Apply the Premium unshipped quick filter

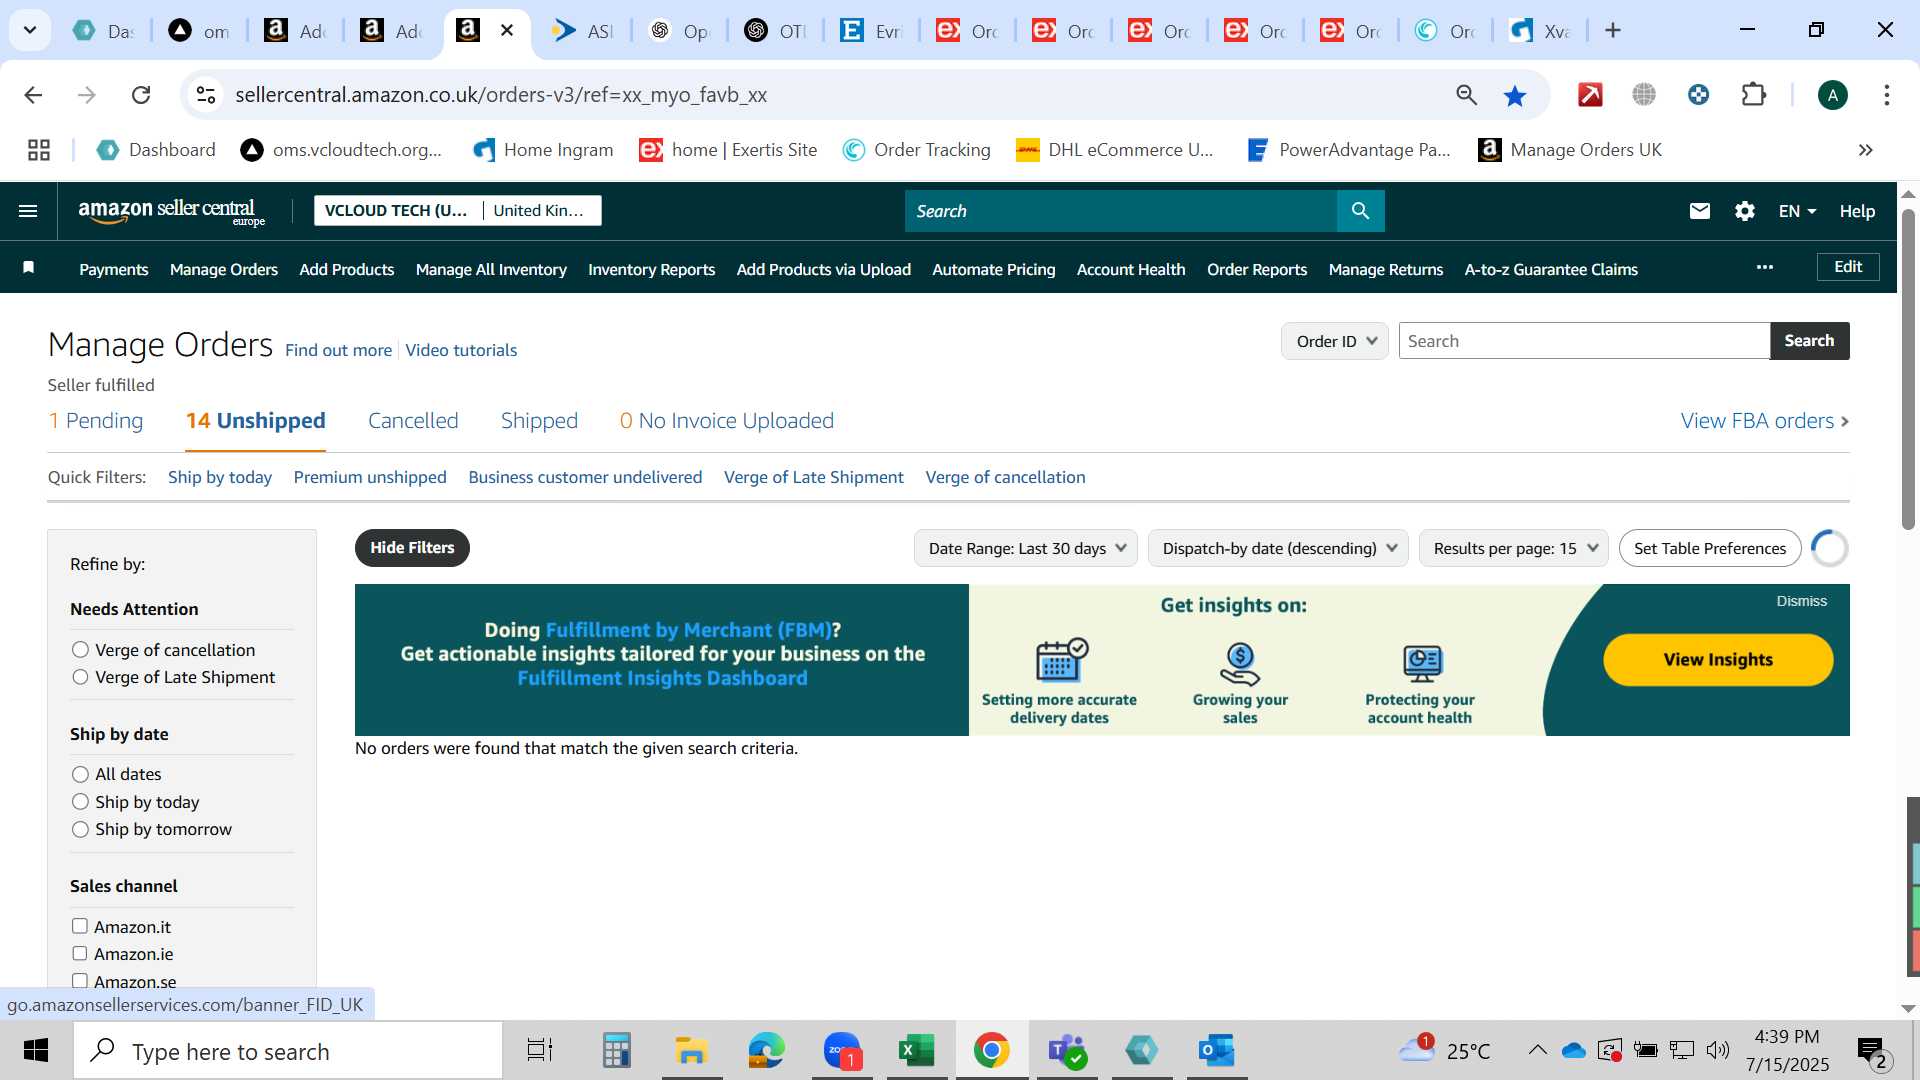pyautogui.click(x=370, y=477)
